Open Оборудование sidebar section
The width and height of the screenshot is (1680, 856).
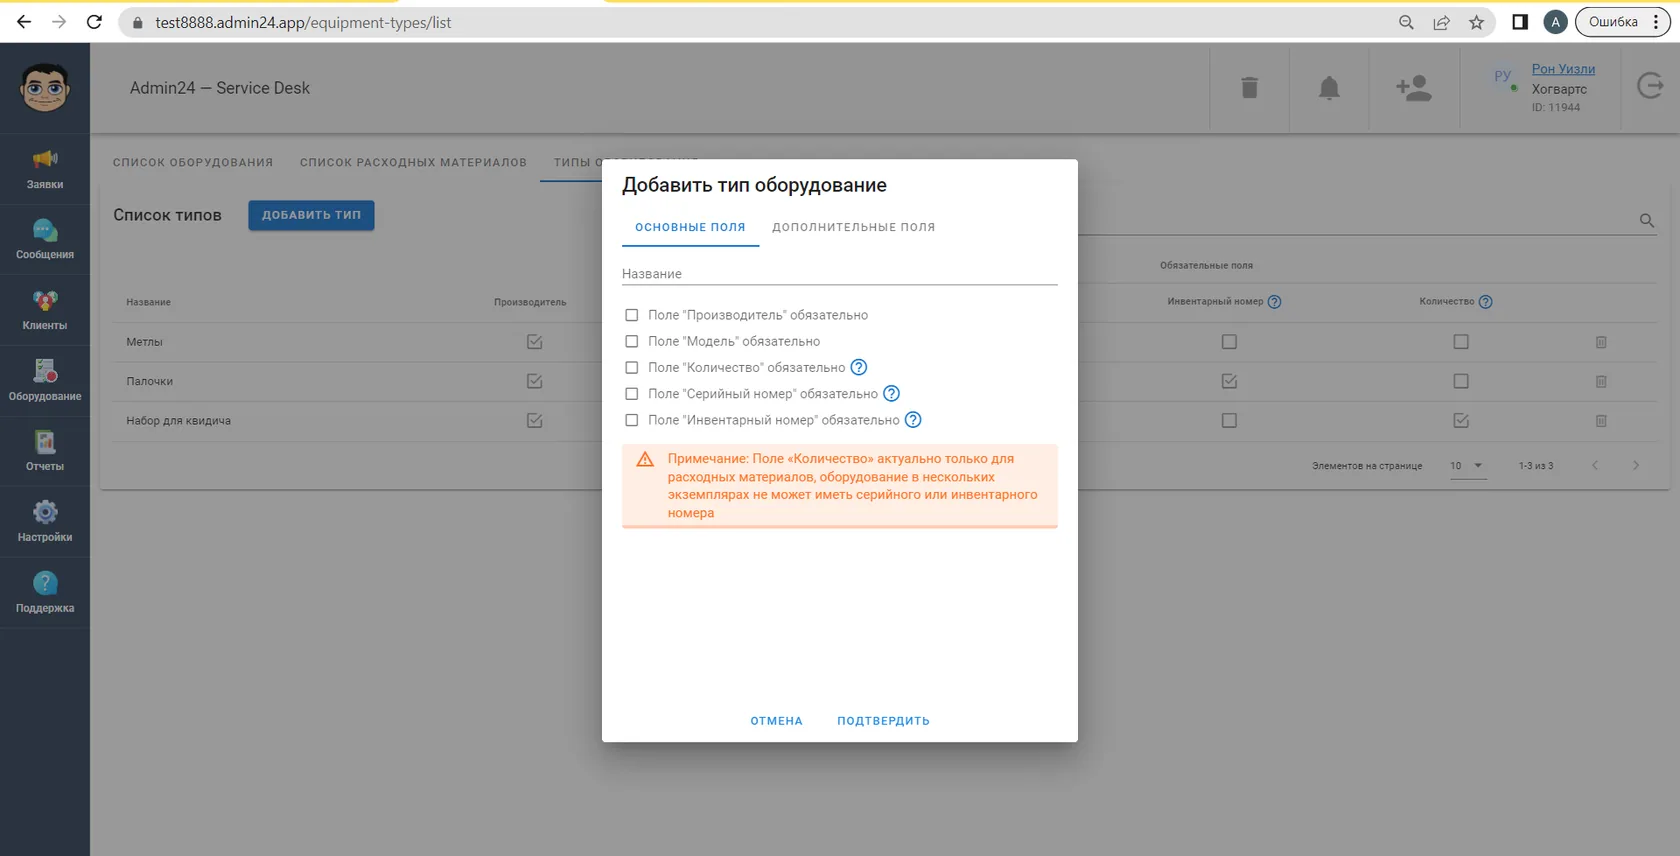(x=45, y=381)
